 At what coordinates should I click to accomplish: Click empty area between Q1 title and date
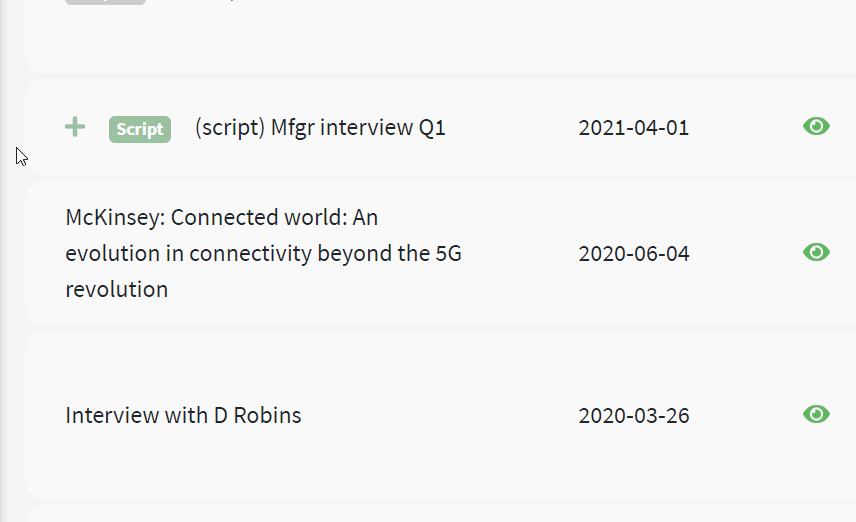[x=510, y=128]
